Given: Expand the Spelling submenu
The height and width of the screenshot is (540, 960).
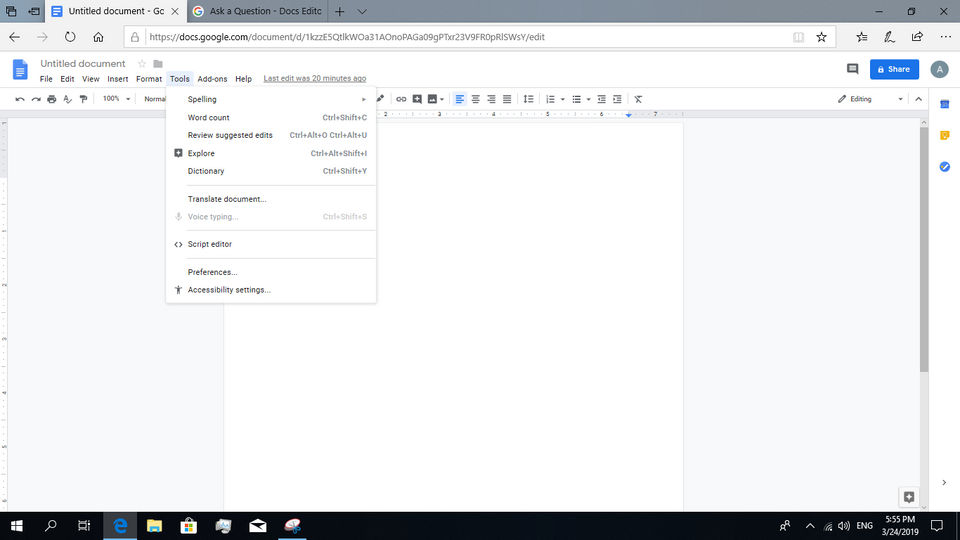Looking at the screenshot, I should [x=271, y=99].
